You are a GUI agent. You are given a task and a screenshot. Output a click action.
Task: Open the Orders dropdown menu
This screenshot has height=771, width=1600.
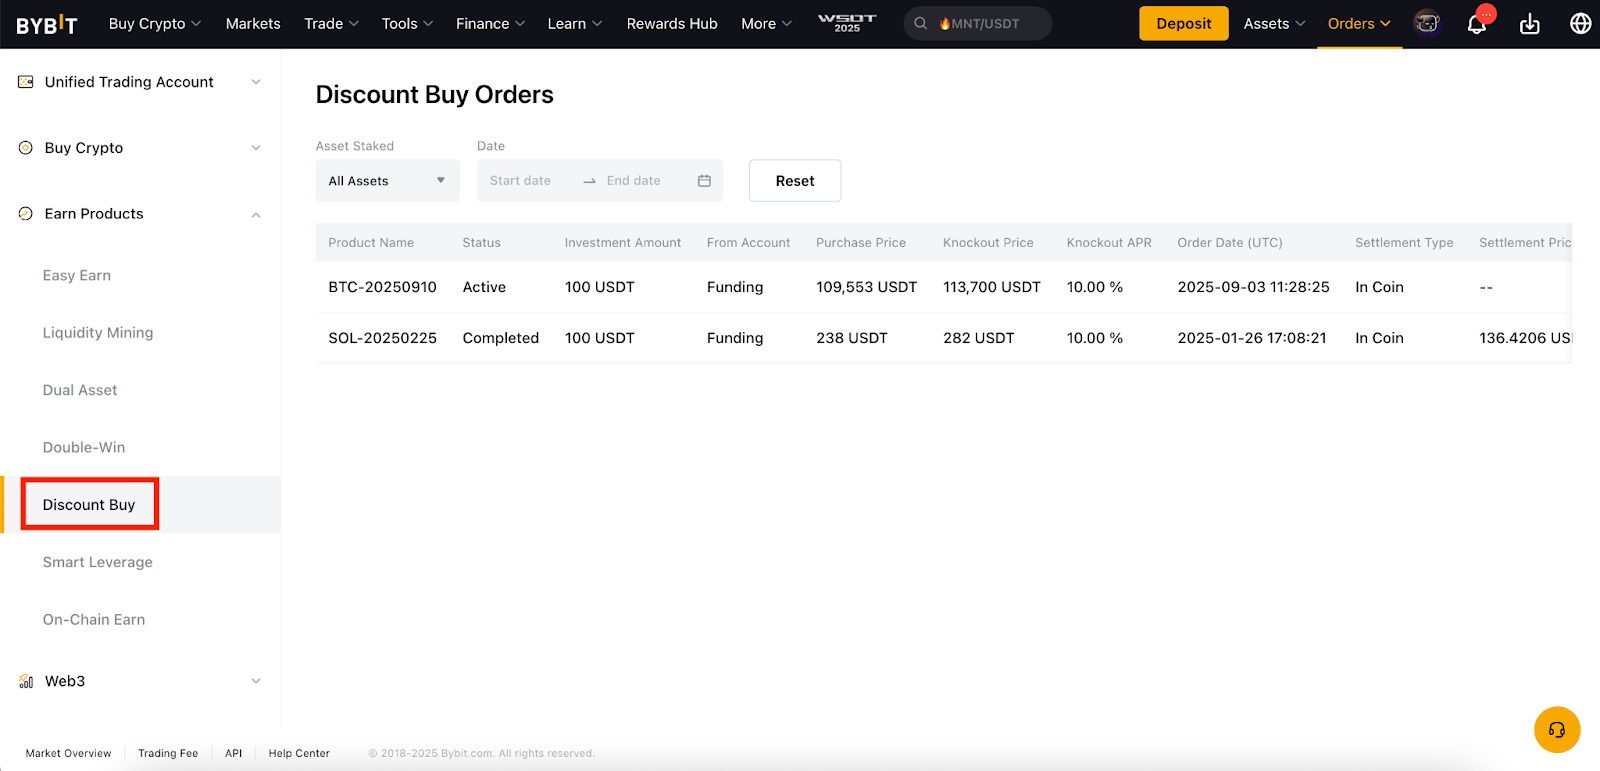(x=1359, y=24)
